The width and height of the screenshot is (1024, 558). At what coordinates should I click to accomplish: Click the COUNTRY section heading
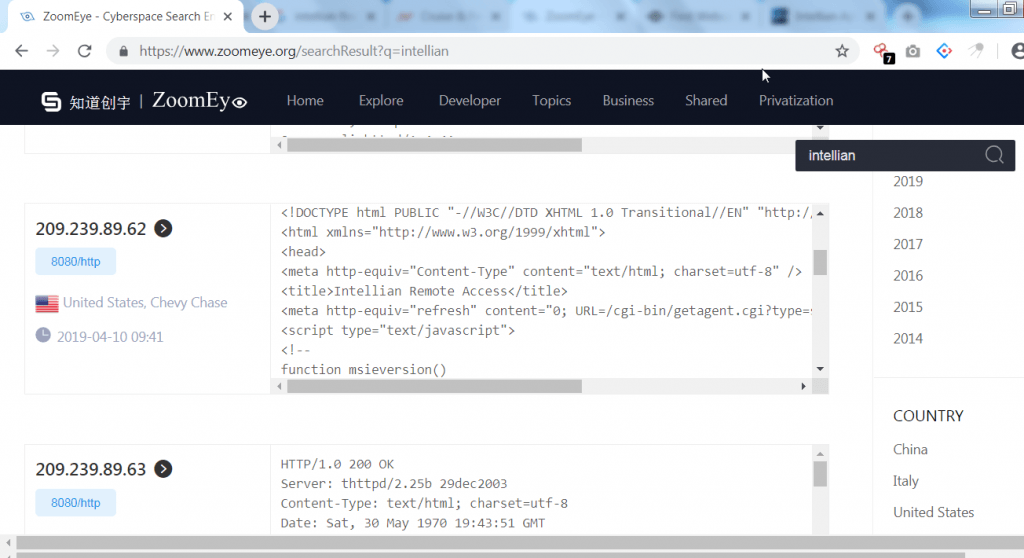[928, 416]
